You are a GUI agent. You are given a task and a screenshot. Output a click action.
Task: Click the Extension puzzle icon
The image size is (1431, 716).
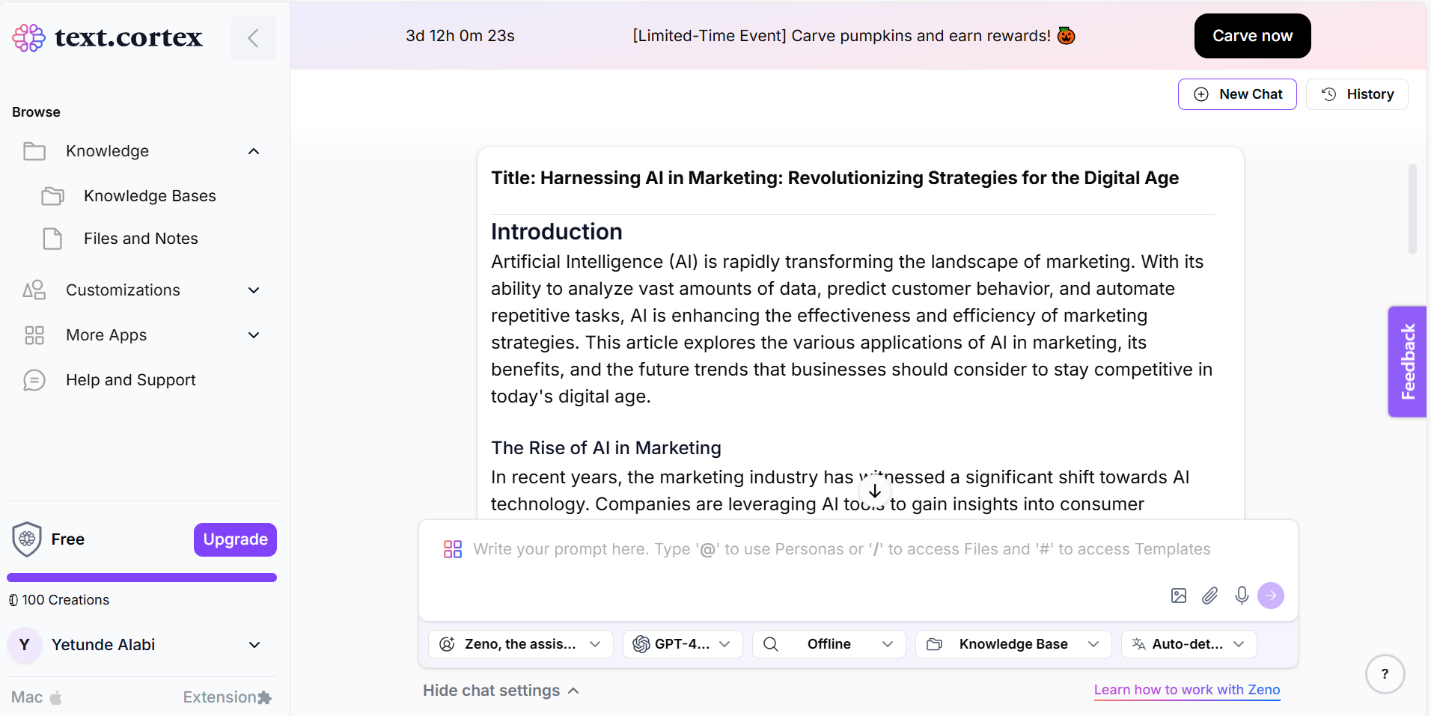(x=264, y=697)
